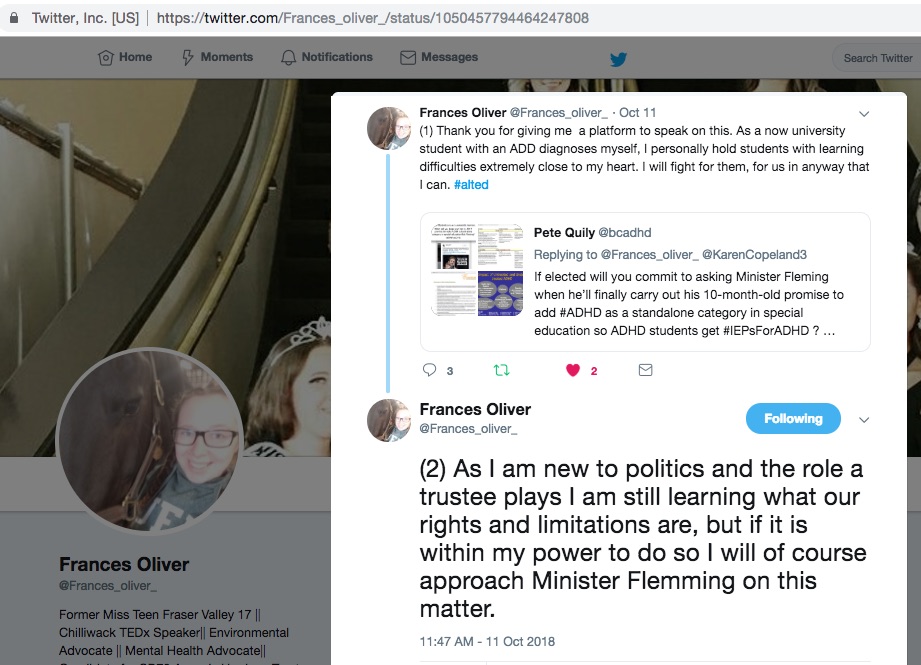Expand the chevron menu on first tweet
The height and width of the screenshot is (665, 921).
[863, 113]
